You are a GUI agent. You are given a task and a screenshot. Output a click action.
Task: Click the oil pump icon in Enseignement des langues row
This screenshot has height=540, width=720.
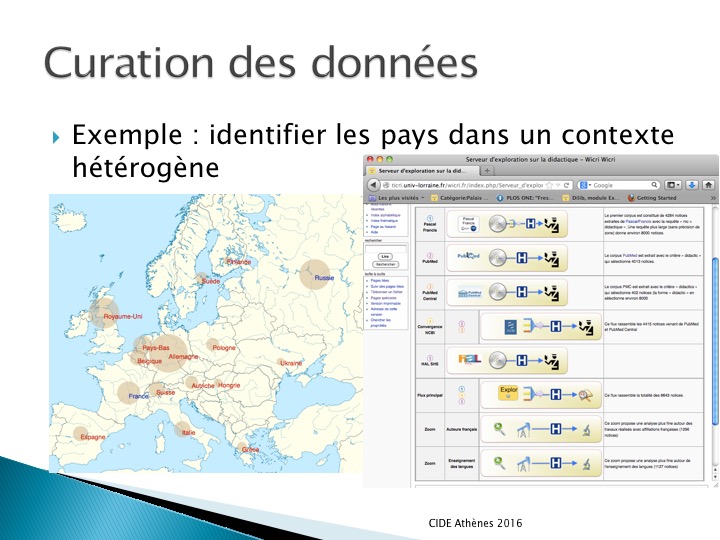pos(523,464)
